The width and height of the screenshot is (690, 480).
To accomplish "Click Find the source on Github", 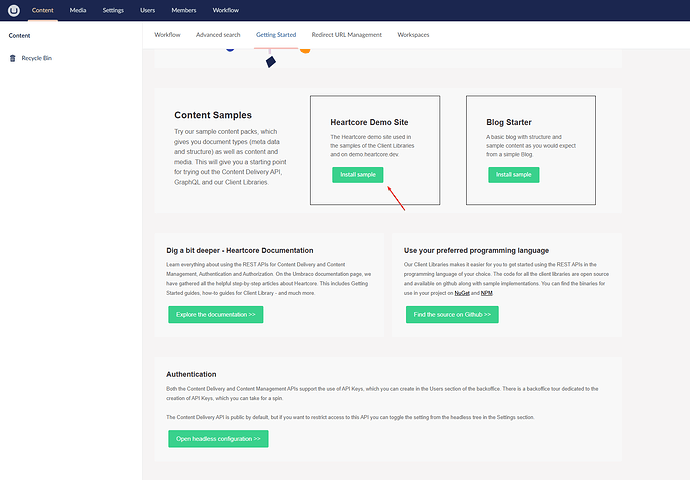I will point(452,315).
